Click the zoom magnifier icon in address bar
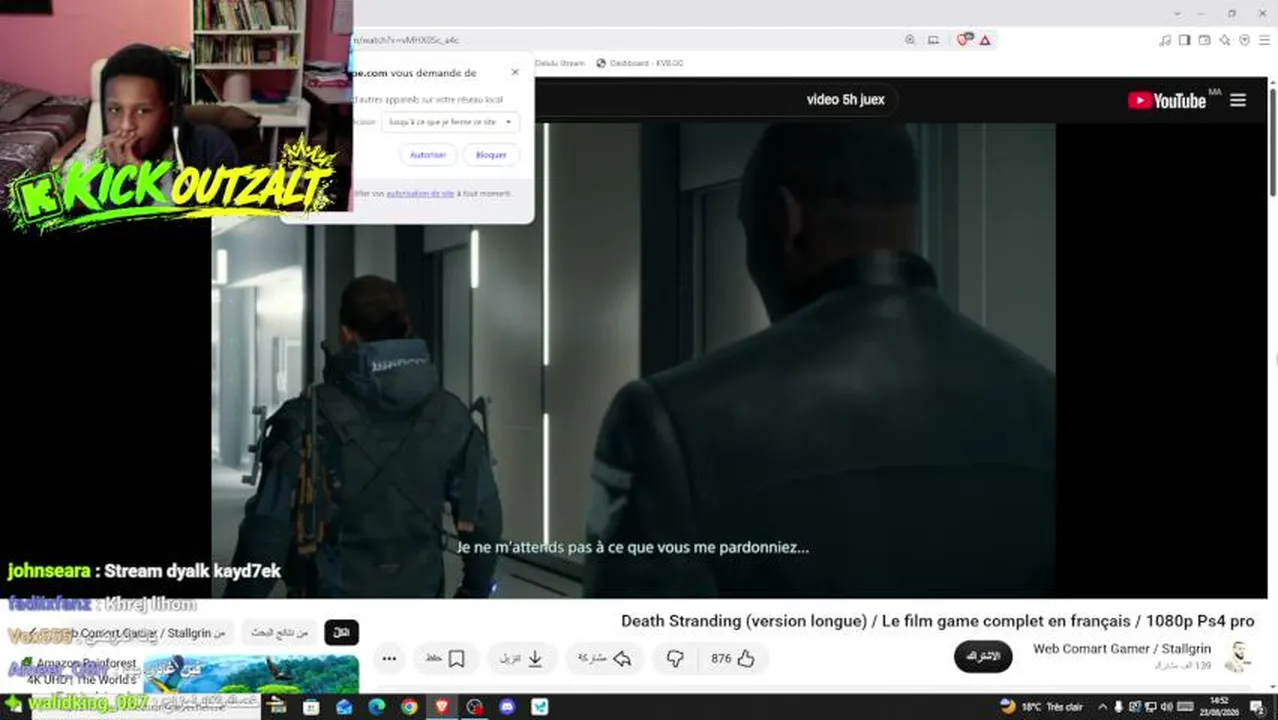Screen dimensions: 1278x720 click(x=910, y=40)
